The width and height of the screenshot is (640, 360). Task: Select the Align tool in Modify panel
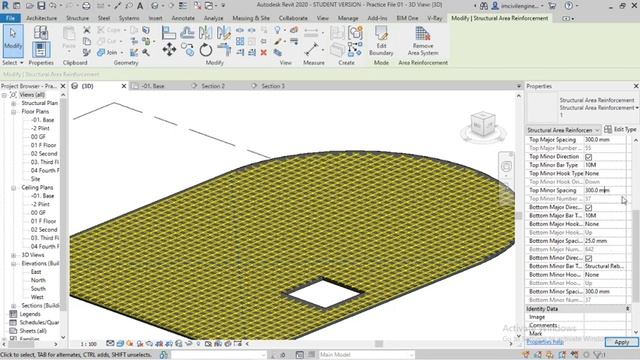coord(169,33)
